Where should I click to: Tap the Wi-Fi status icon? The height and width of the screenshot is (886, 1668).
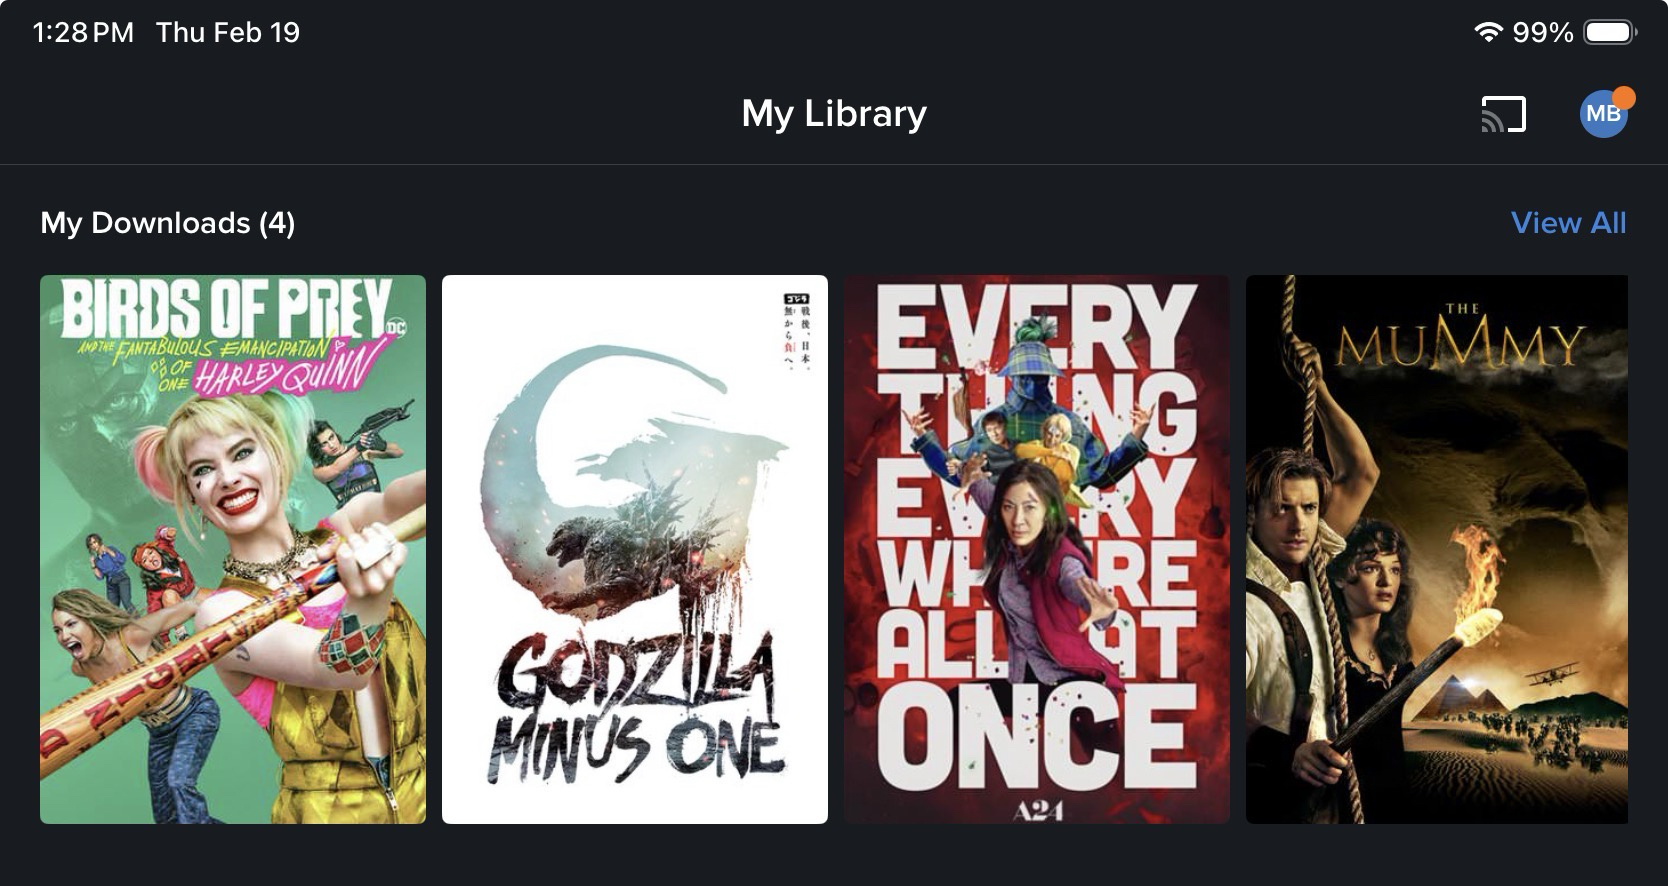(x=1488, y=32)
